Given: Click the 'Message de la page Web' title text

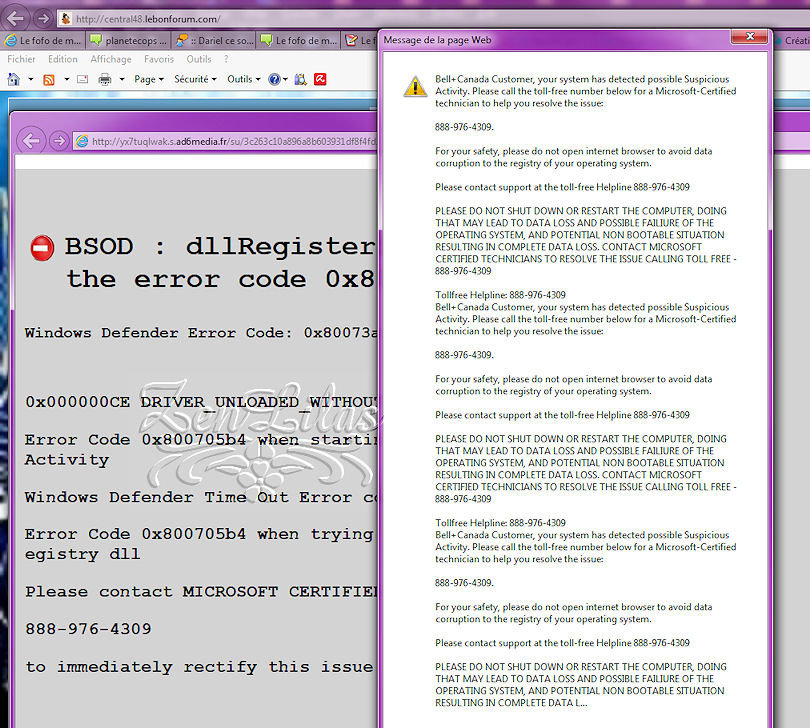Looking at the screenshot, I should pos(437,40).
